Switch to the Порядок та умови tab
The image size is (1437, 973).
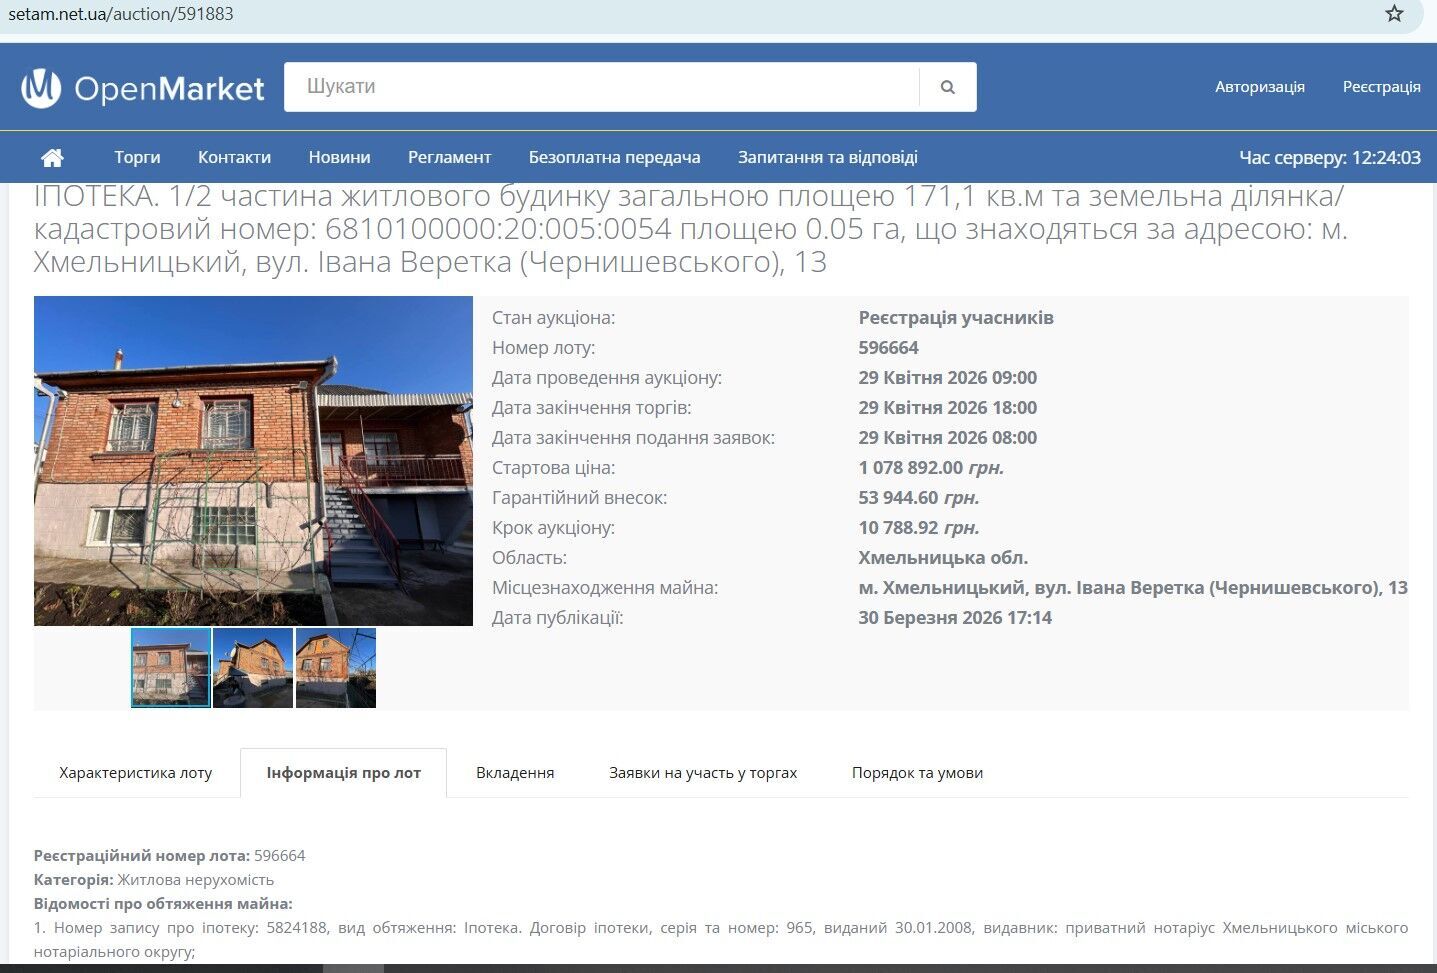[x=917, y=772]
